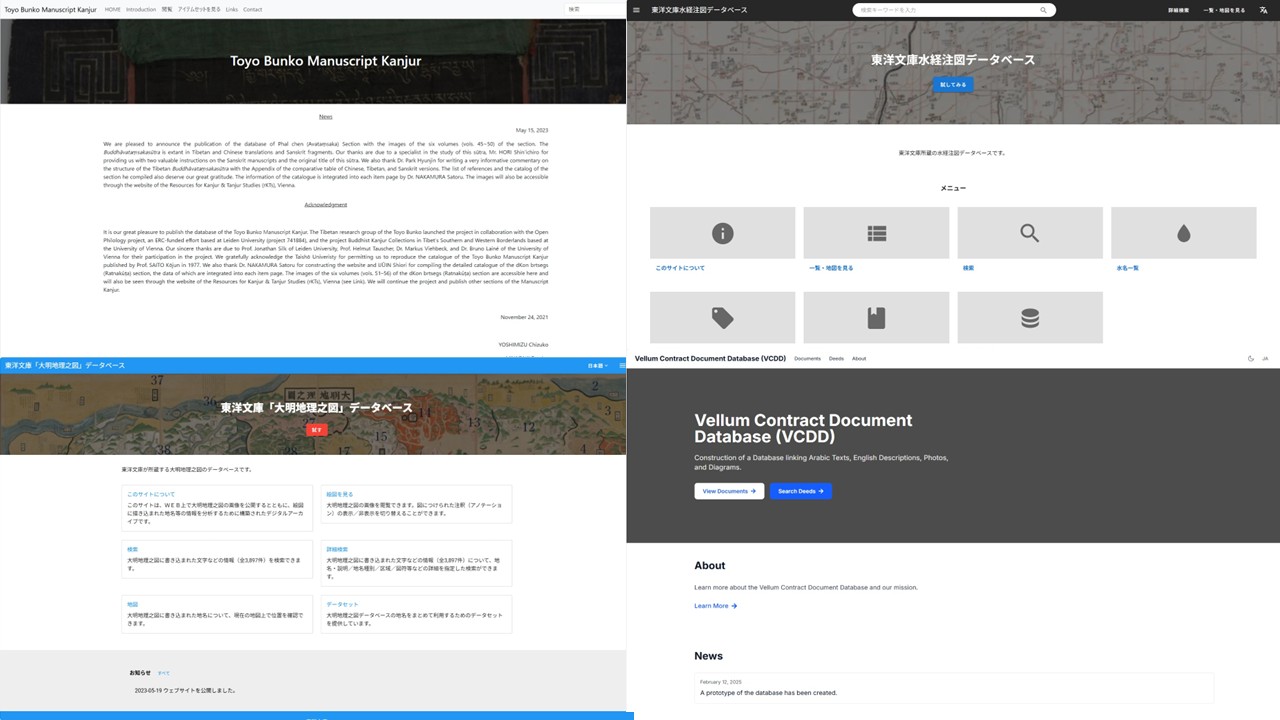Screen dimensions: 1280x720
Task: Click the translate language icon in 水経注図 header
Action: click(1263, 10)
